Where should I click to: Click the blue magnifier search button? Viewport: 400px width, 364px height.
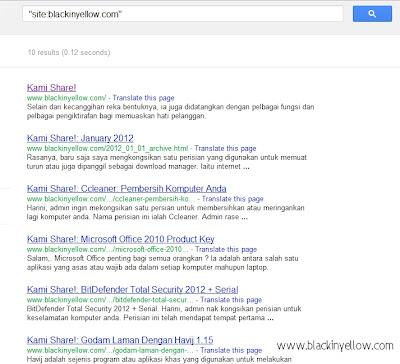pyautogui.click(x=372, y=14)
